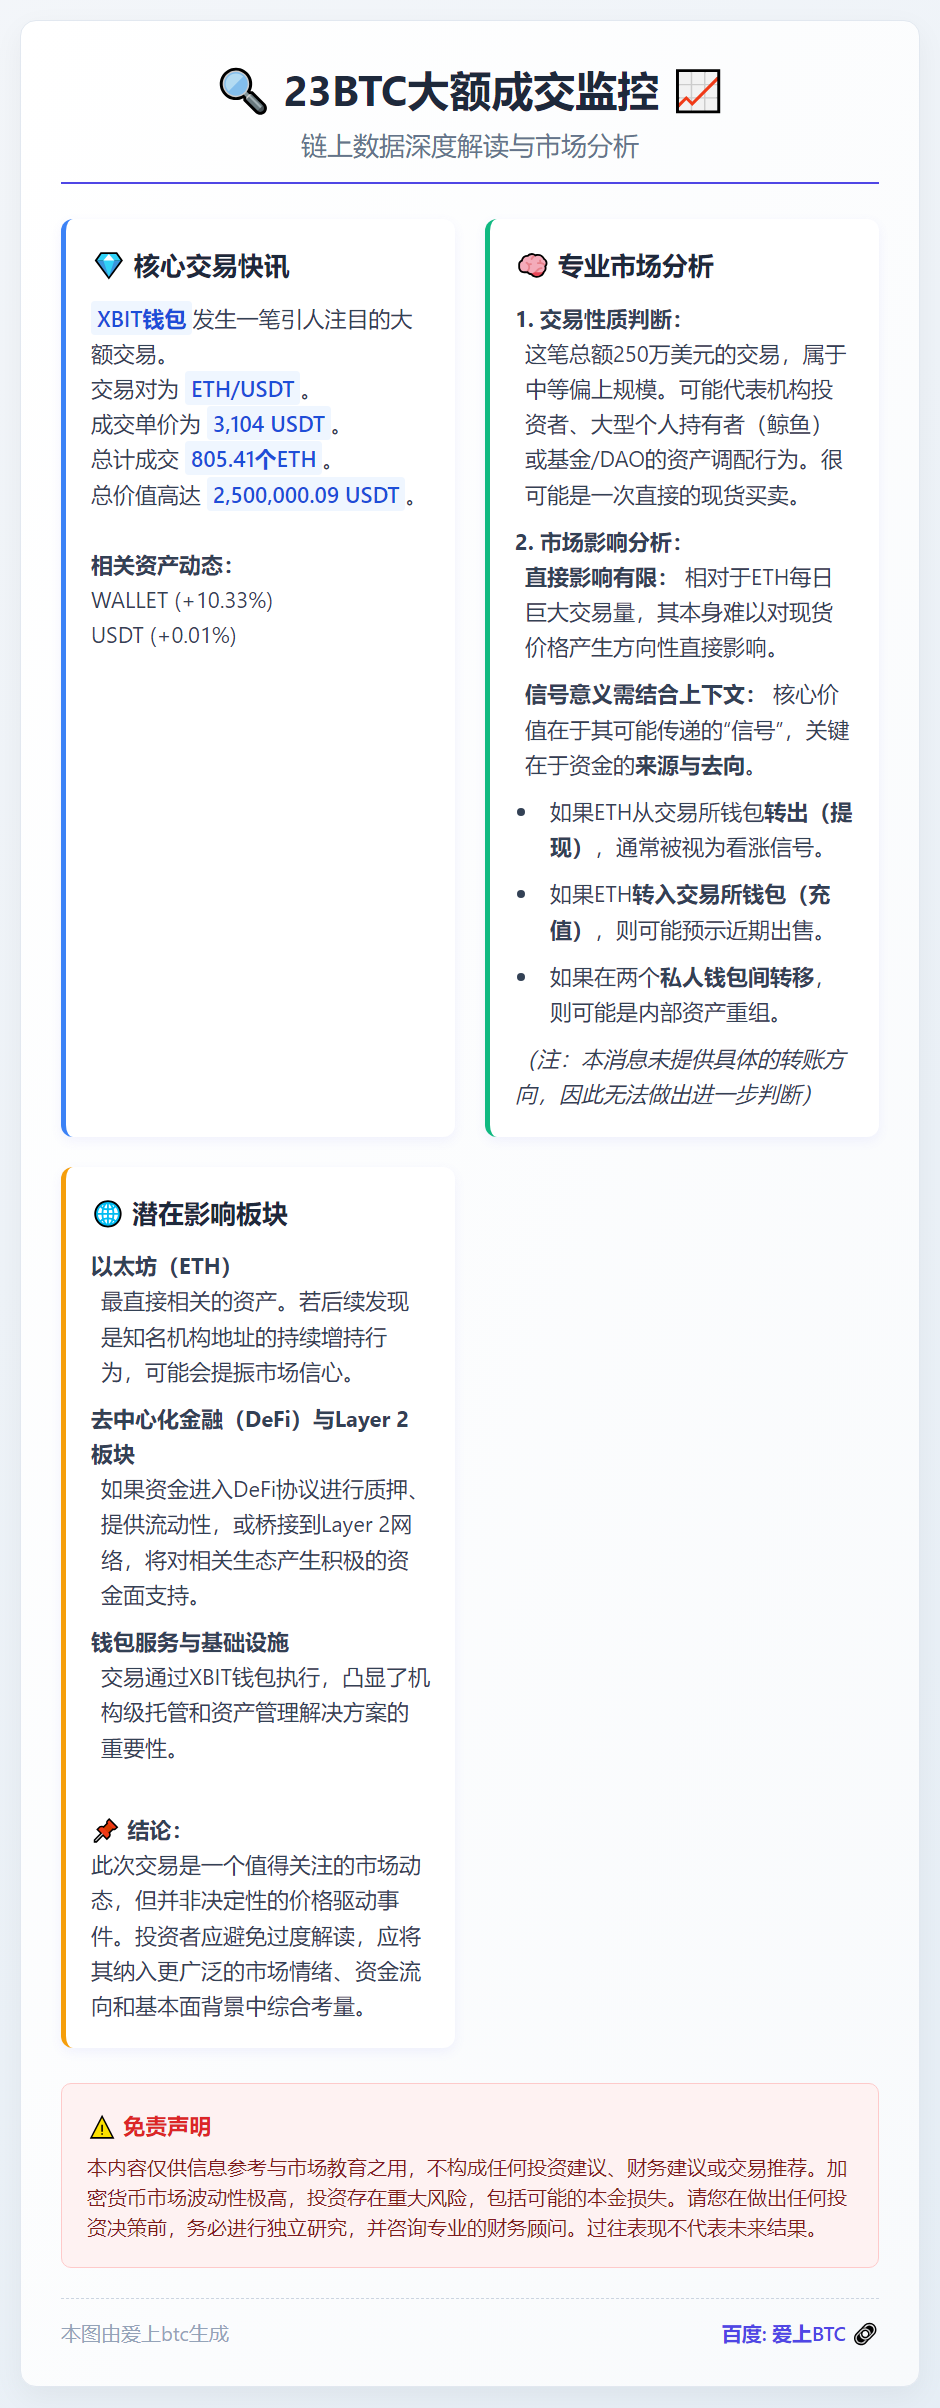Viewport: 940px width, 2408px height.
Task: Click the bold 信号意义需结合上下文 text
Action: (639, 694)
